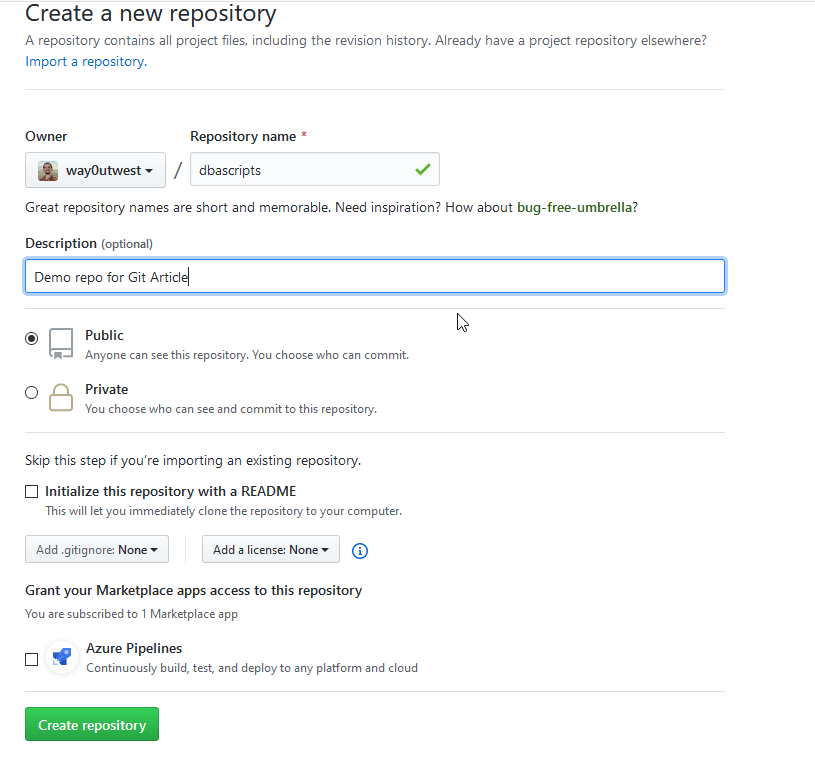Enable Initialize this repository with a README

(x=32, y=491)
